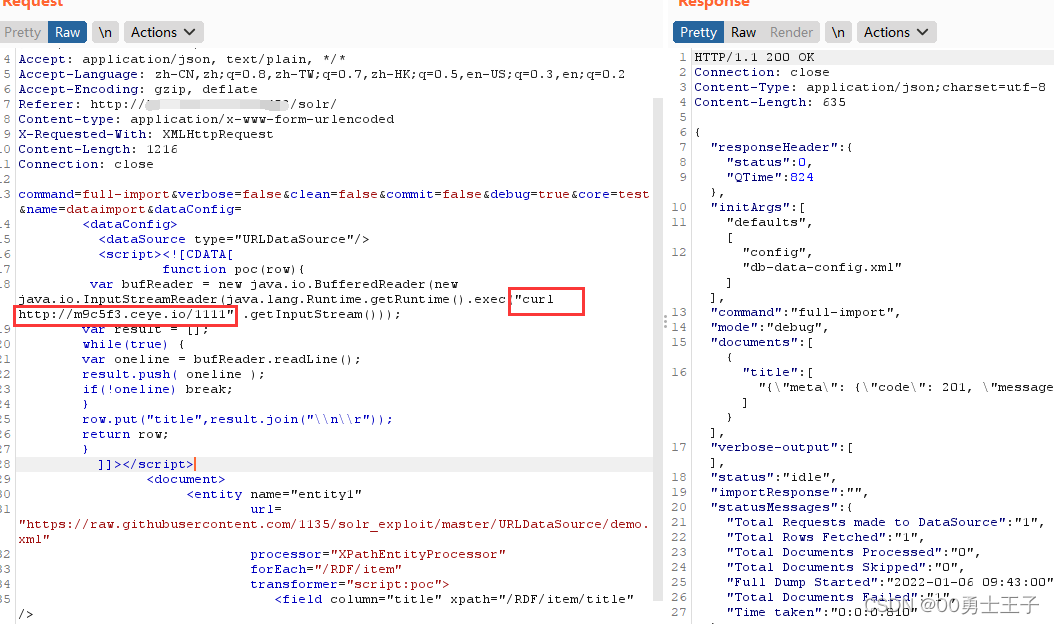
Task: Click the HTTP/1.1 200 OK status line
Action: pyautogui.click(x=754, y=58)
